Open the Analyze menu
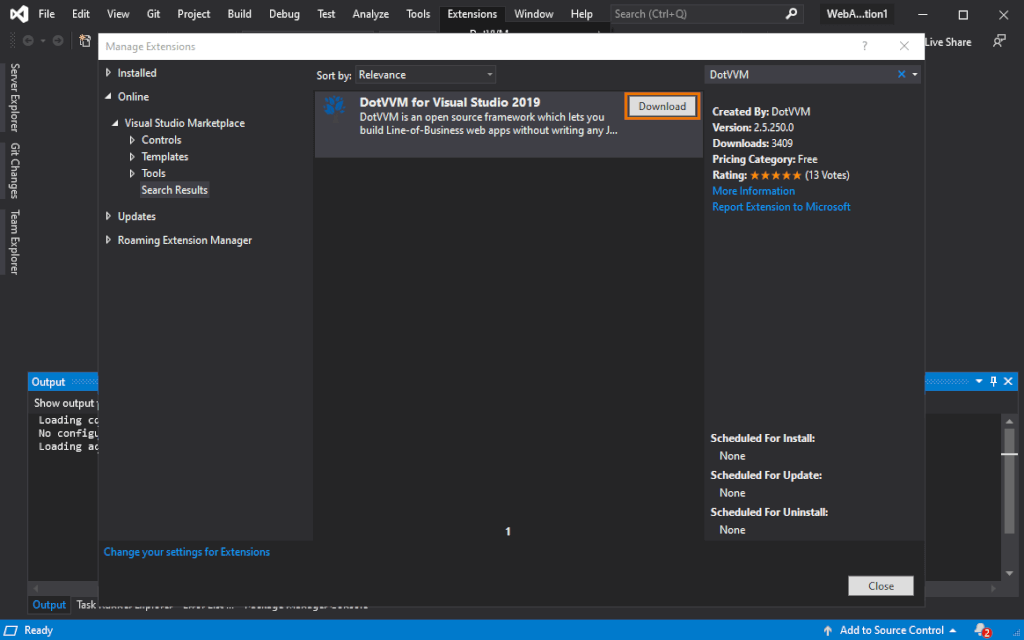 point(371,14)
